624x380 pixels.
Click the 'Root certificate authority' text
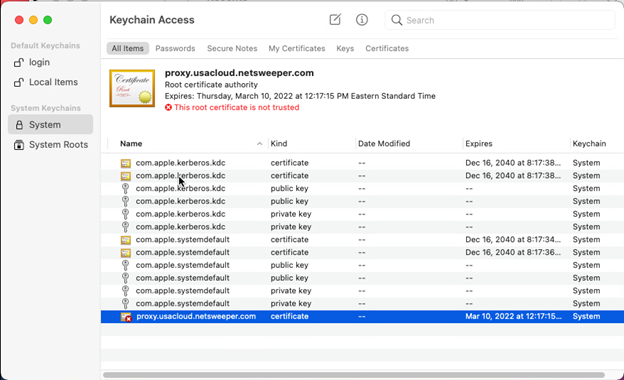[211, 85]
